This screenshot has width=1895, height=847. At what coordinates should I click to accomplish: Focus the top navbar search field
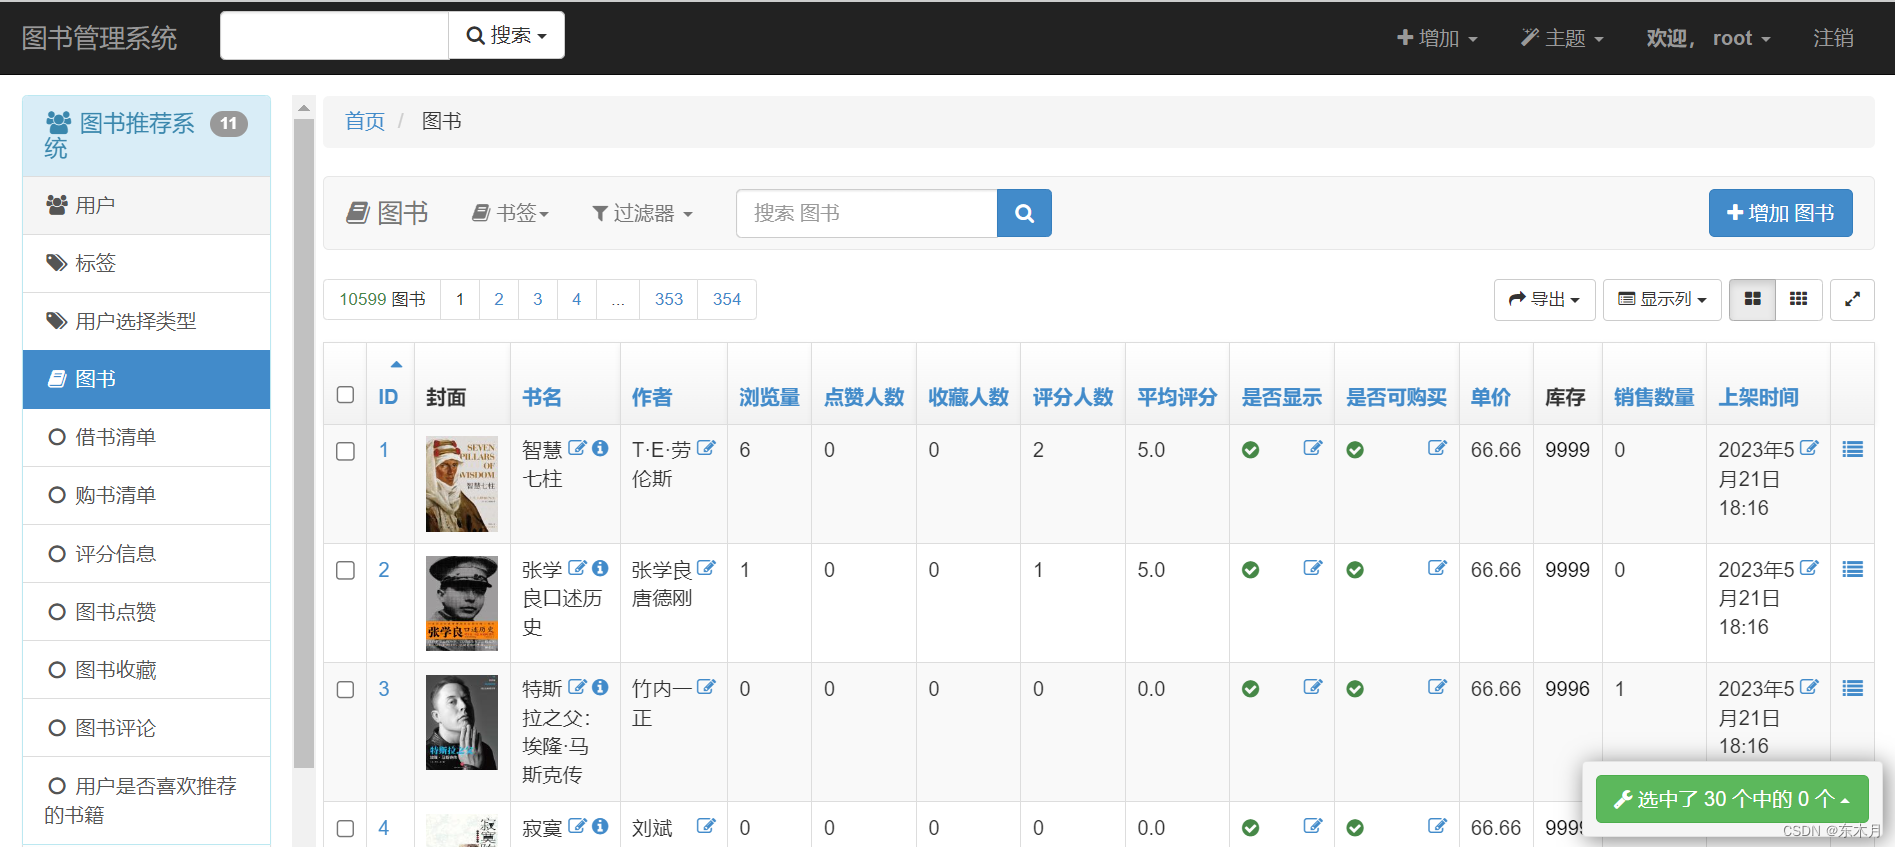(334, 36)
